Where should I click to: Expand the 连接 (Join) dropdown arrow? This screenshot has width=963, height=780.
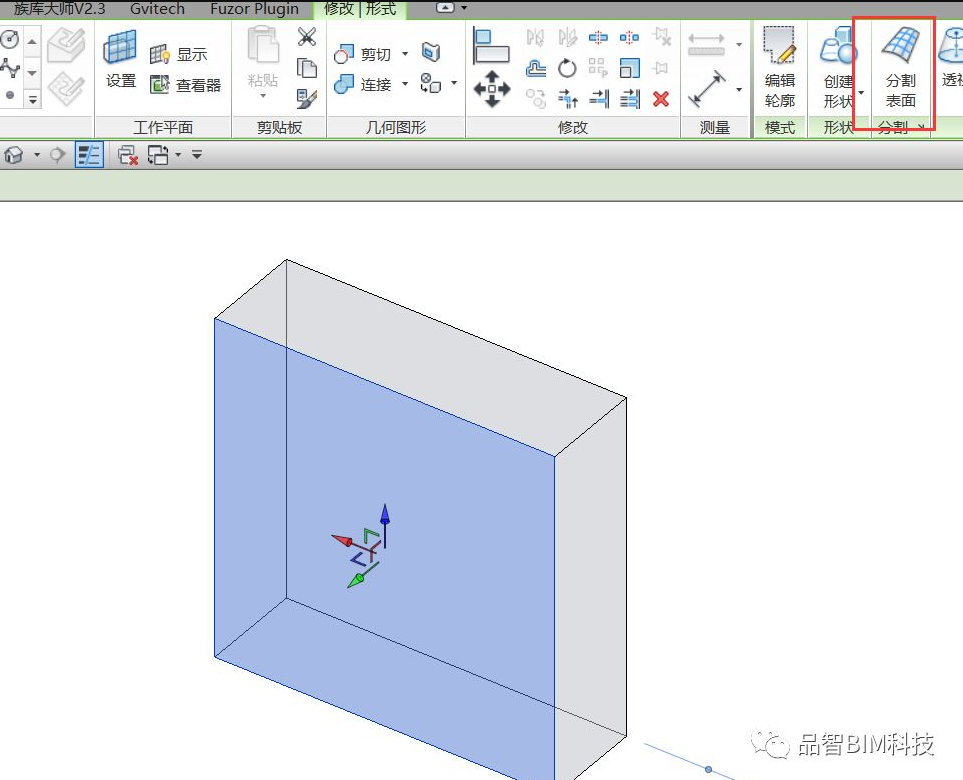[405, 85]
